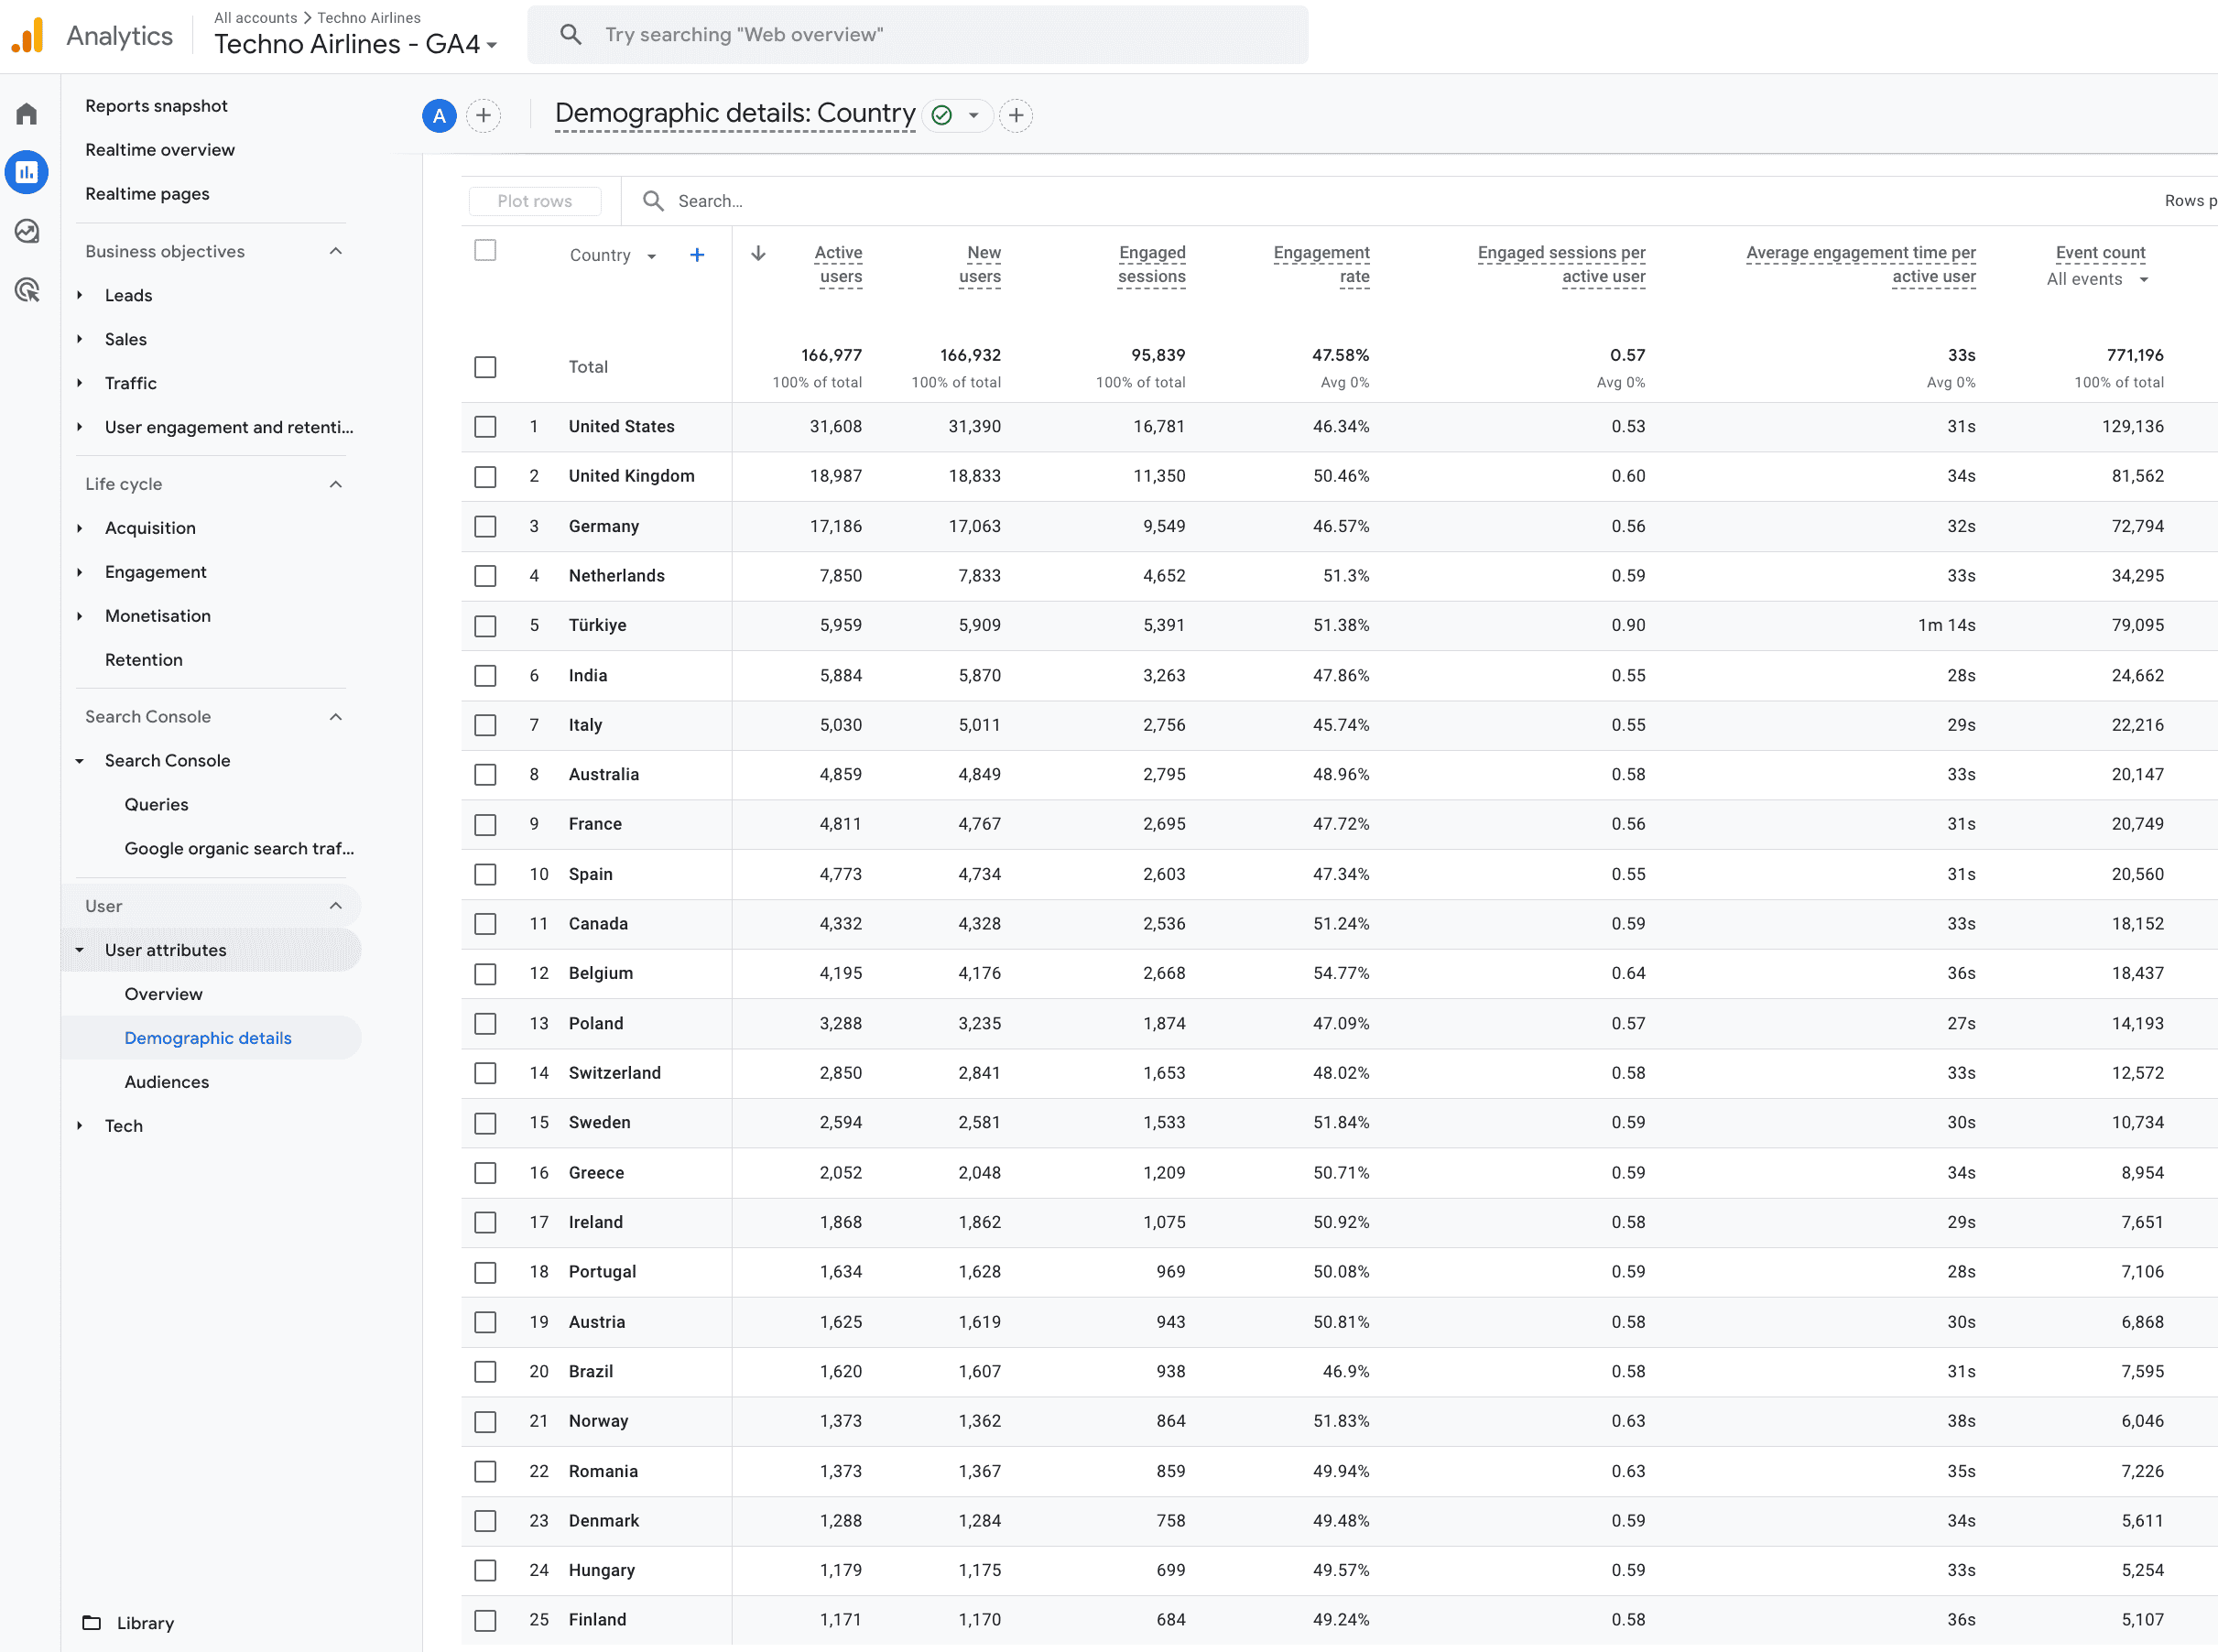Open Realtime overview report
Viewport: 2218px width, 1652px height.
[160, 150]
